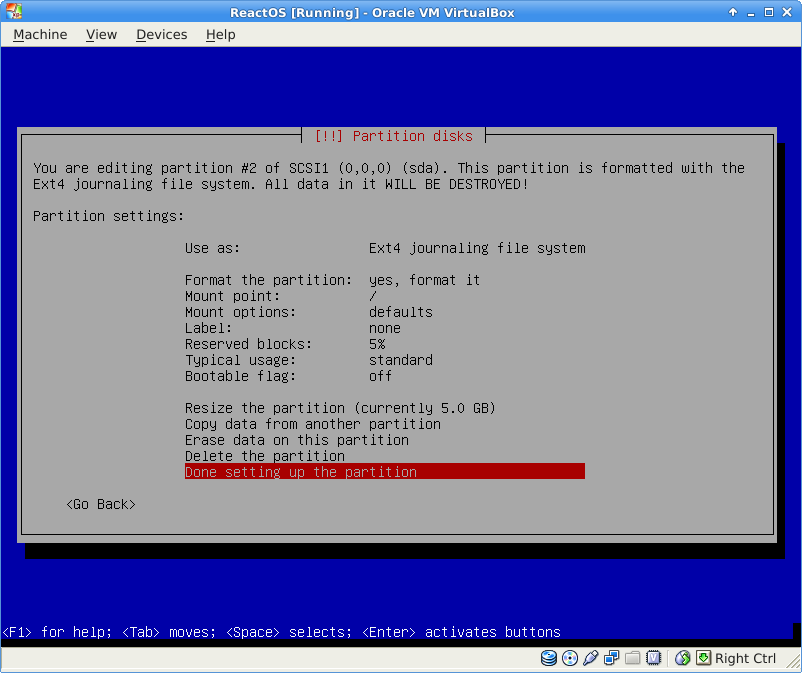Click the mouse integration icon in status bar

click(x=683, y=658)
